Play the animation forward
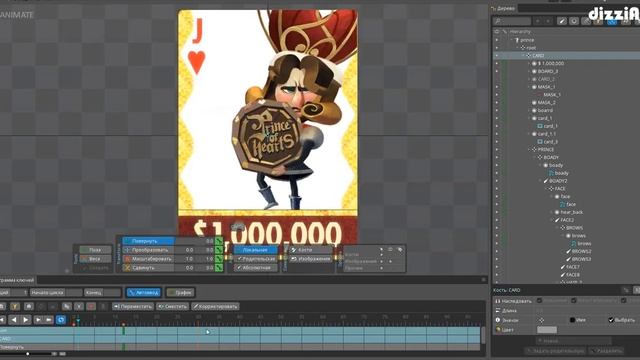 (x=25, y=320)
